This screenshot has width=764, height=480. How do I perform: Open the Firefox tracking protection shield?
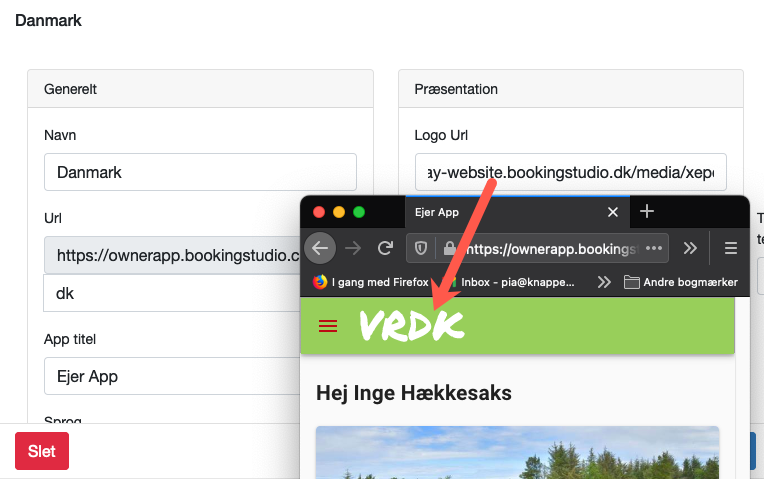click(420, 249)
